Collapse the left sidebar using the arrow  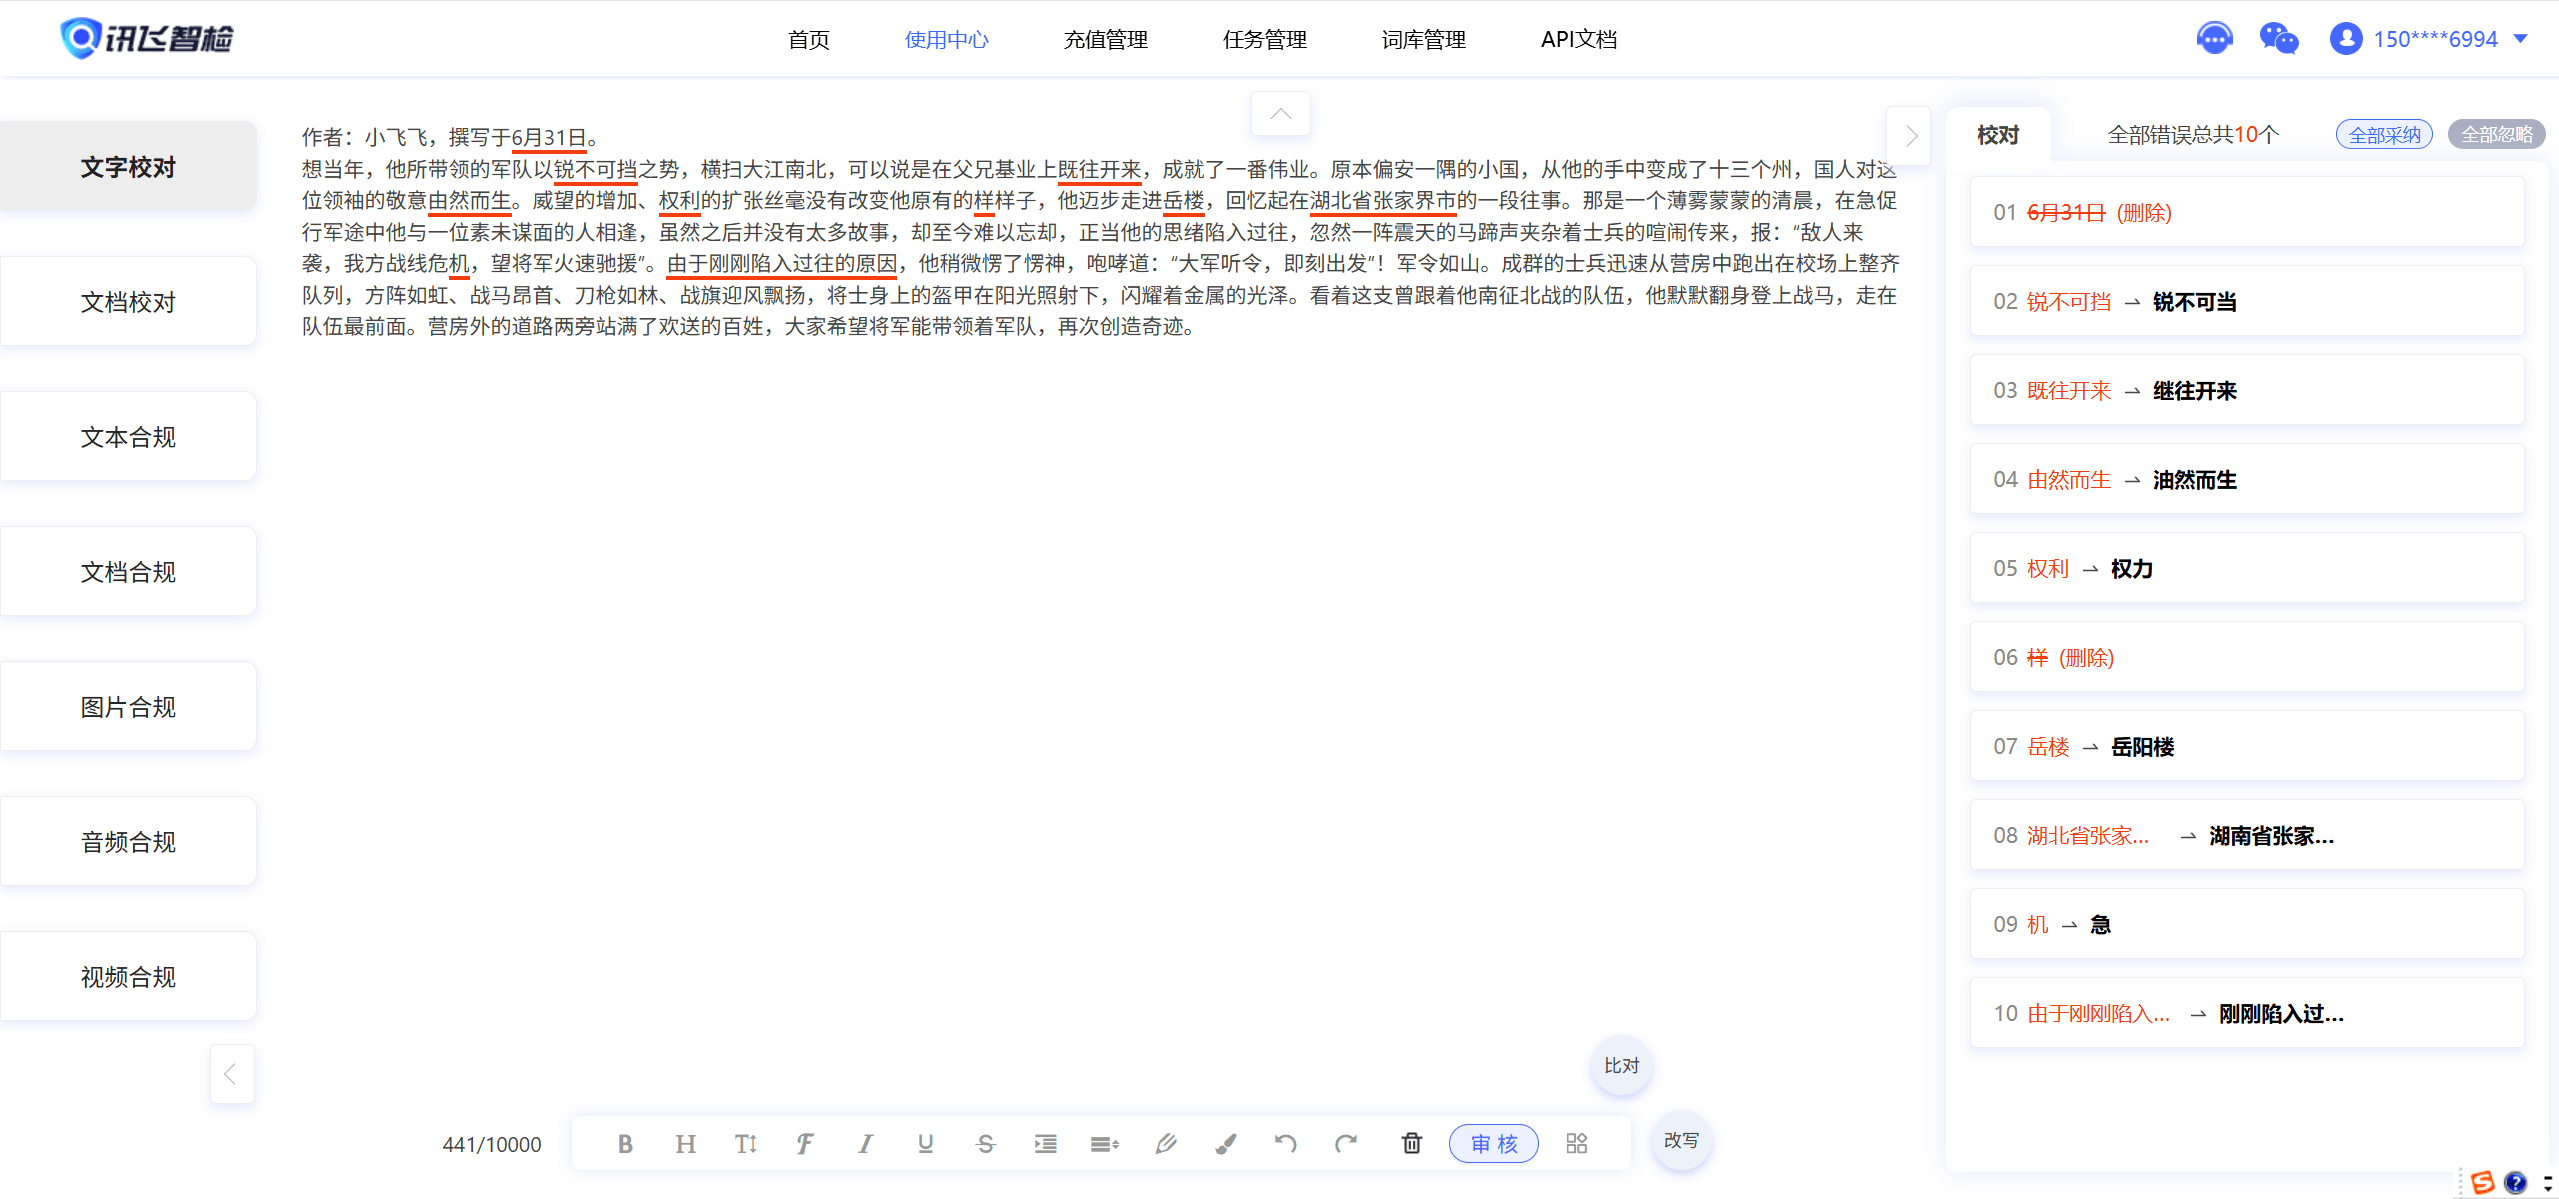tap(231, 1073)
